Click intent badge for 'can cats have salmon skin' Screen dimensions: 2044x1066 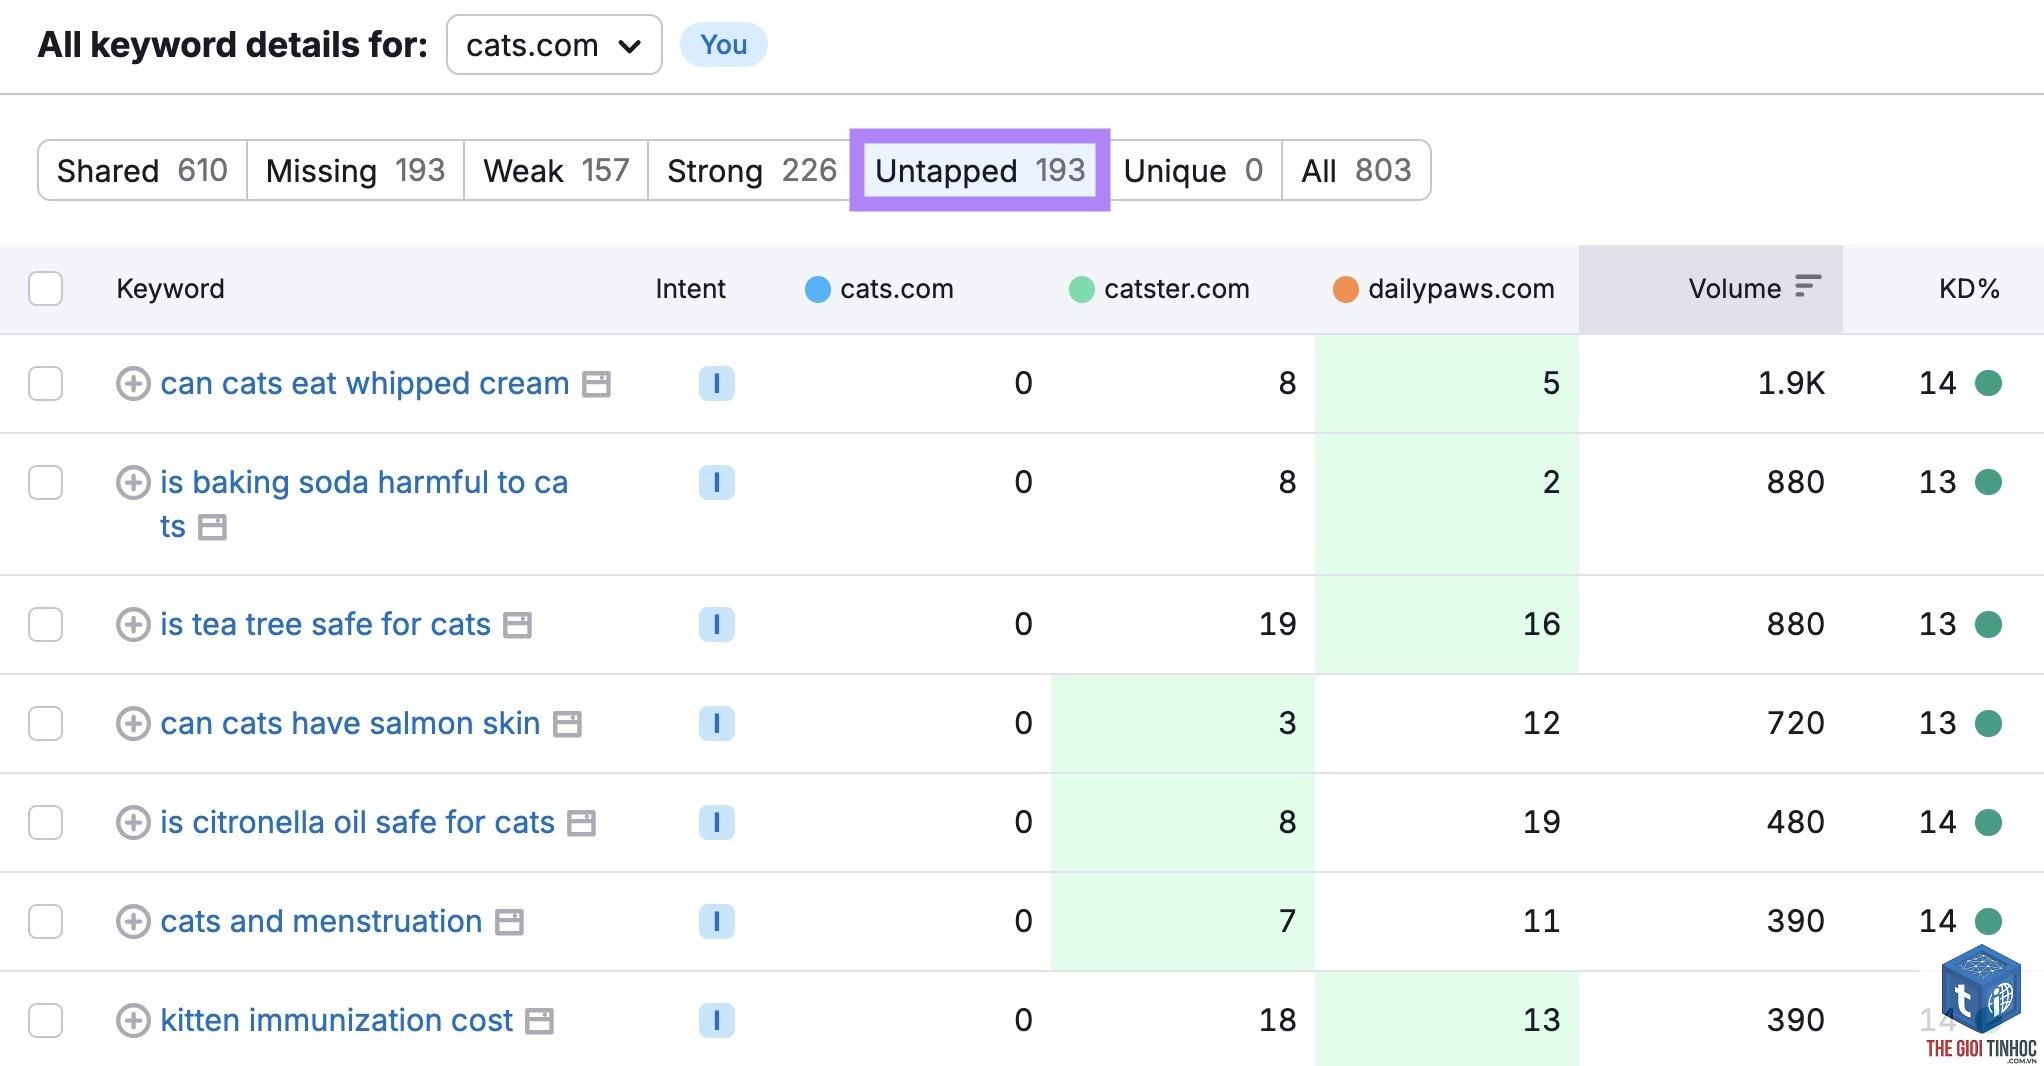tap(716, 723)
